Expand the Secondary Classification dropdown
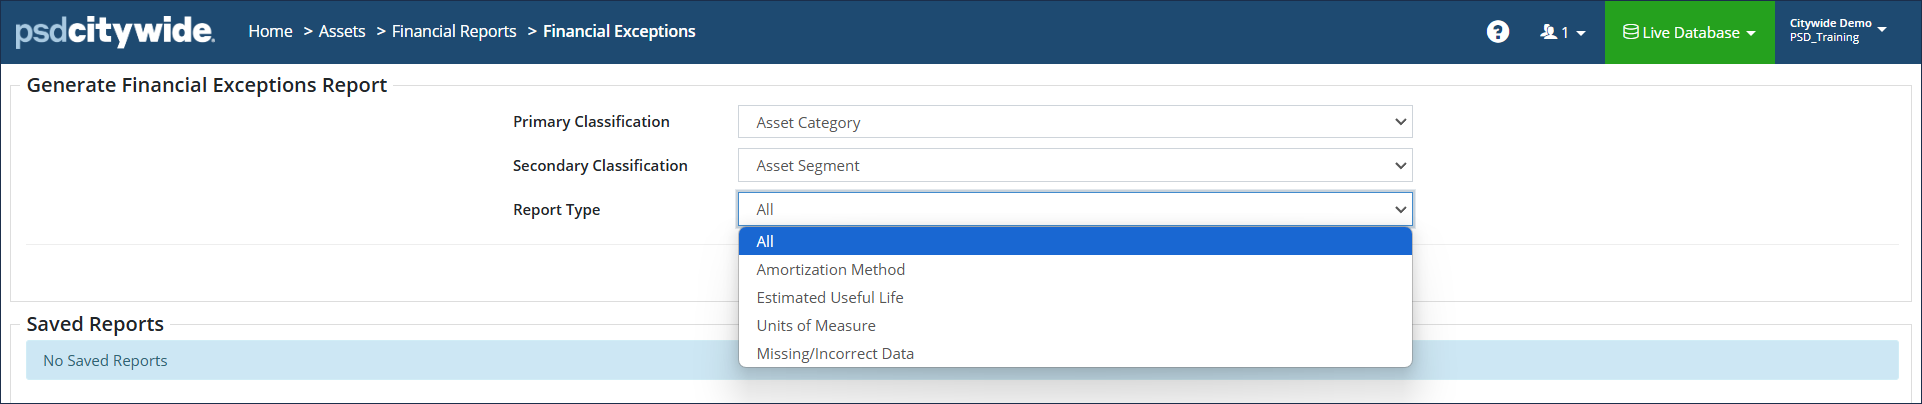Image resolution: width=1922 pixels, height=404 pixels. tap(1075, 166)
